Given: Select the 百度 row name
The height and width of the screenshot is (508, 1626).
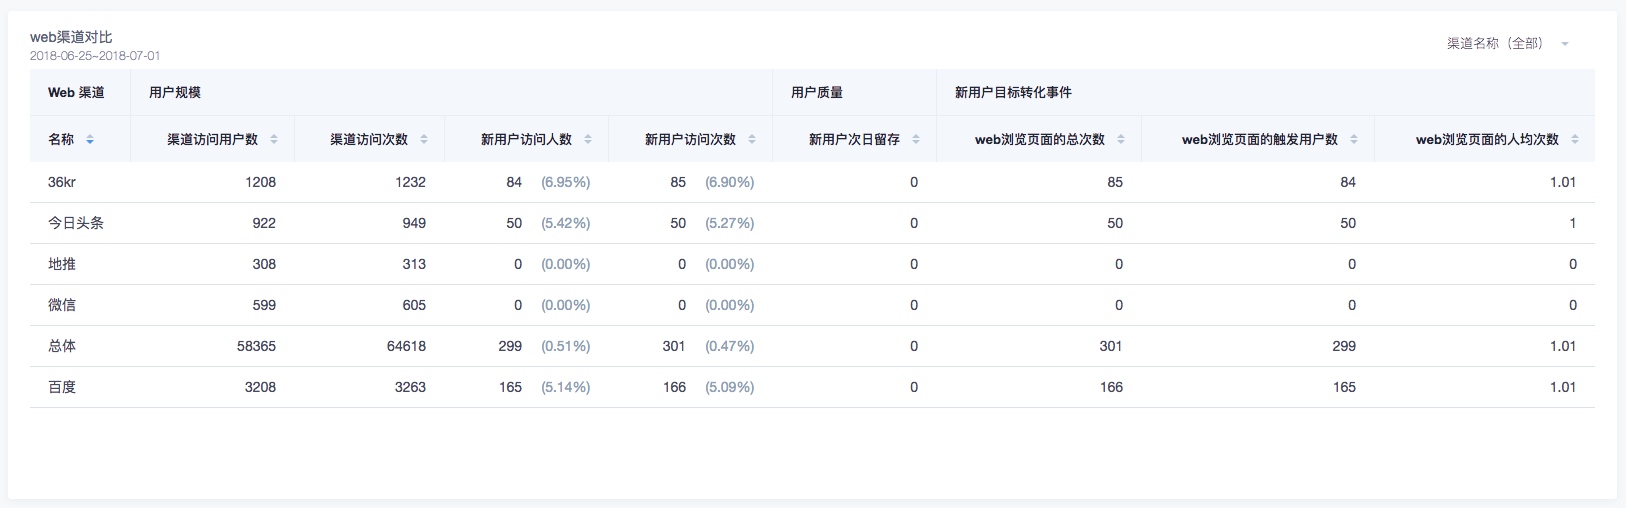Looking at the screenshot, I should click(62, 387).
